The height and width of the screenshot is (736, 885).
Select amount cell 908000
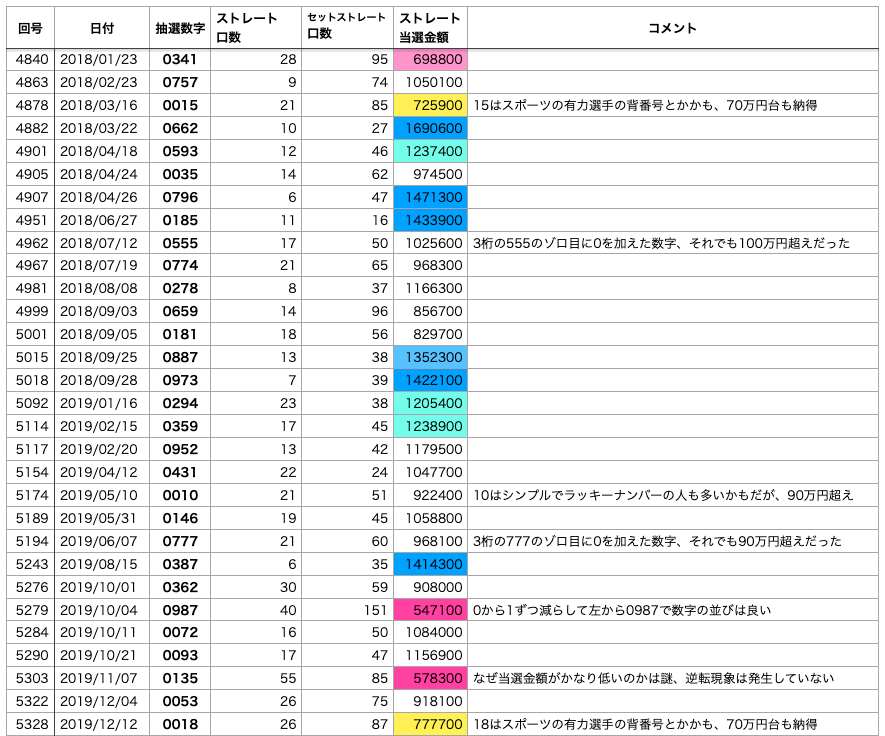point(430,588)
